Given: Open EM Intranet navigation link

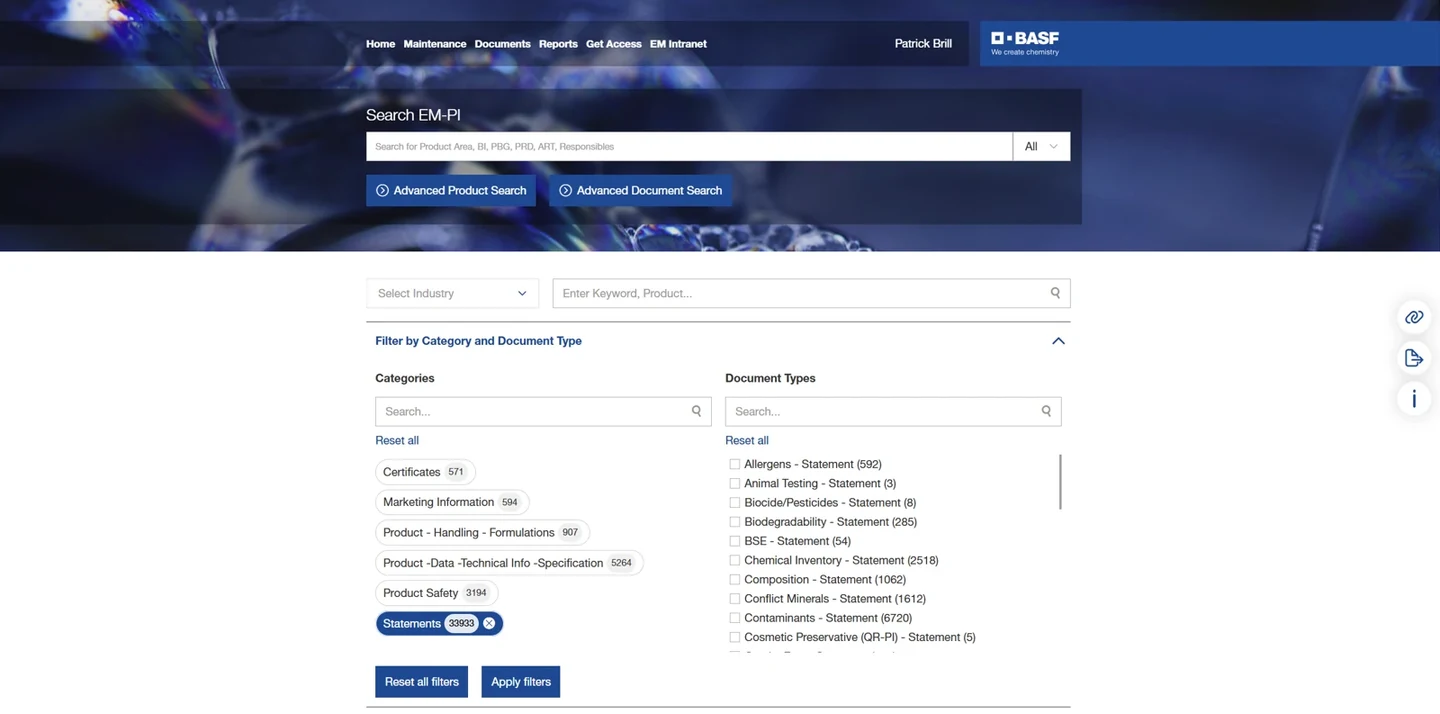Looking at the screenshot, I should click(x=678, y=44).
